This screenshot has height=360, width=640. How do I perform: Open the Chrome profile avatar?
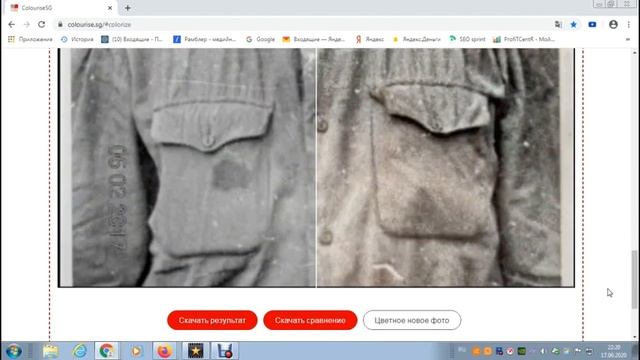(x=613, y=24)
